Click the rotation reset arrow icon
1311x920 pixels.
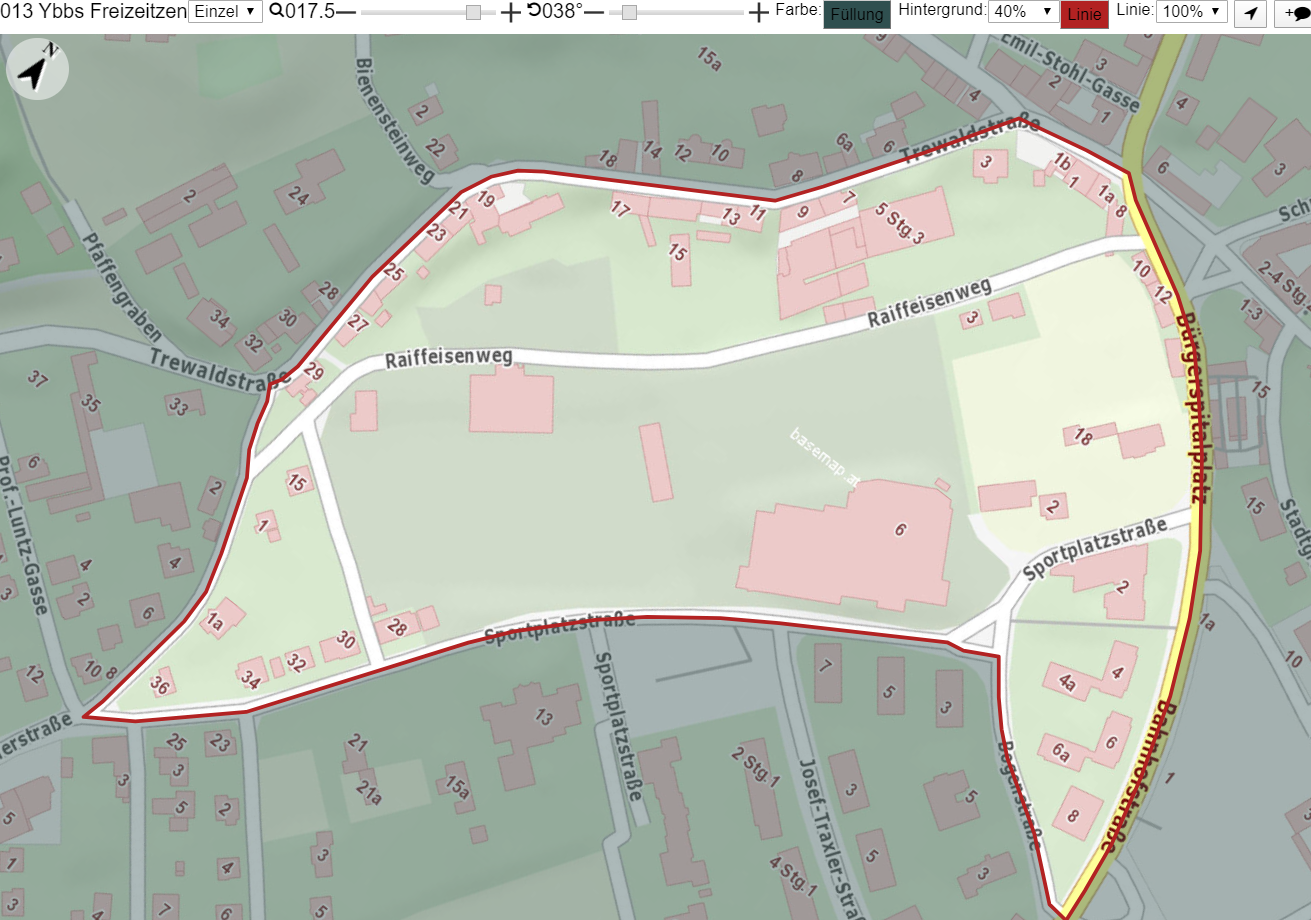coord(534,11)
